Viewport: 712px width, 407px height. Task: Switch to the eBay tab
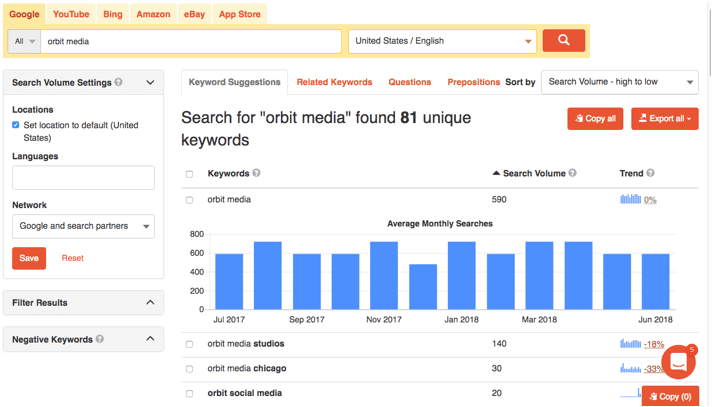pyautogui.click(x=194, y=14)
